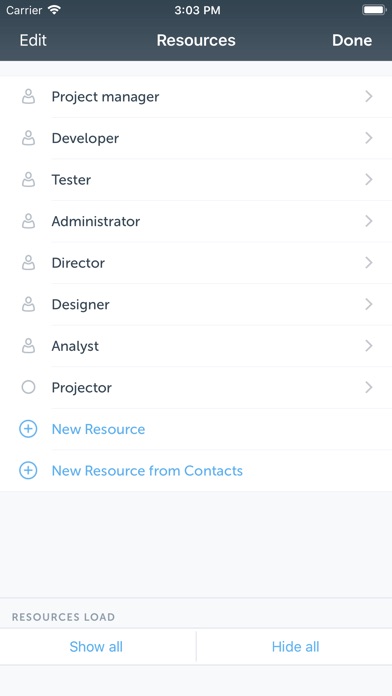Tap the plus icon for New Resource
Image resolution: width=392 pixels, height=696 pixels.
(28, 429)
